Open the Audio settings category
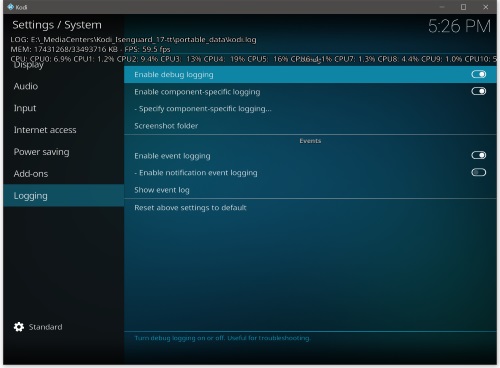Viewport: 500px width, 368px height. tap(63, 86)
